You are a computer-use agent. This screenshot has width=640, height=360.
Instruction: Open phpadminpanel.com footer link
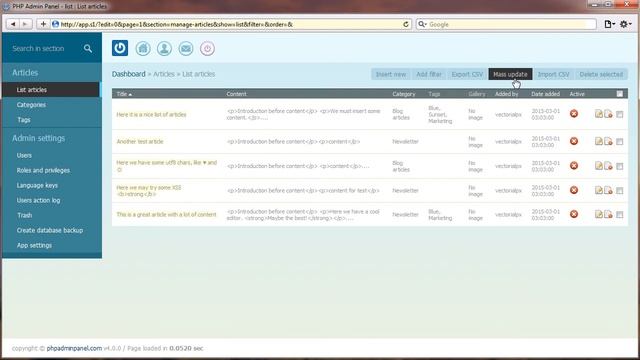point(74,348)
